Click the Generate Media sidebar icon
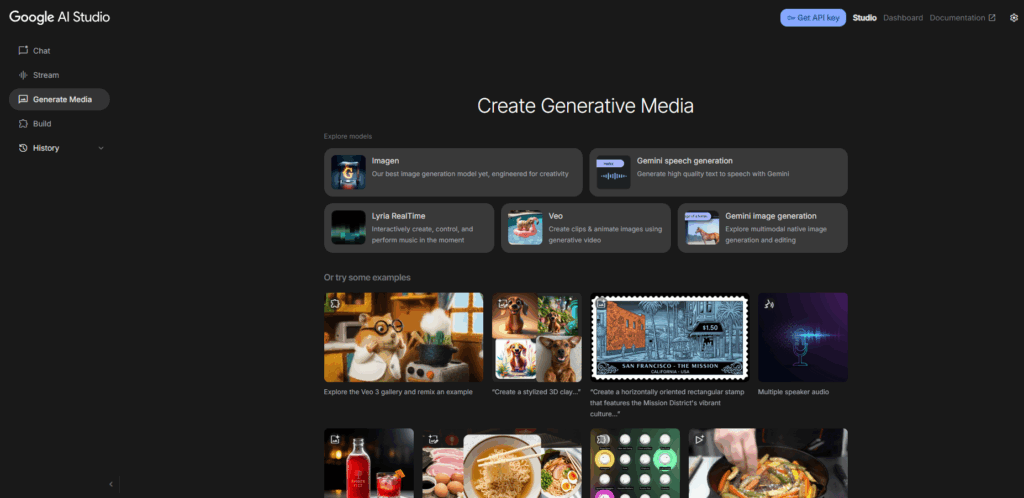This screenshot has height=498, width=1024. [x=24, y=99]
